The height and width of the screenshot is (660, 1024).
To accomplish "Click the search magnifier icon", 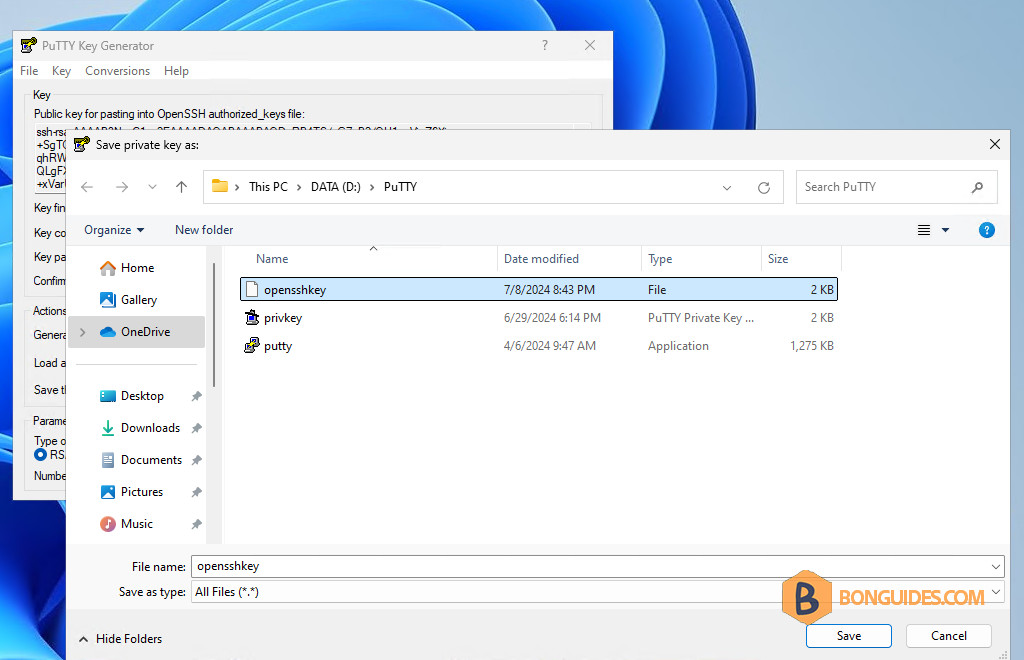I will [977, 187].
